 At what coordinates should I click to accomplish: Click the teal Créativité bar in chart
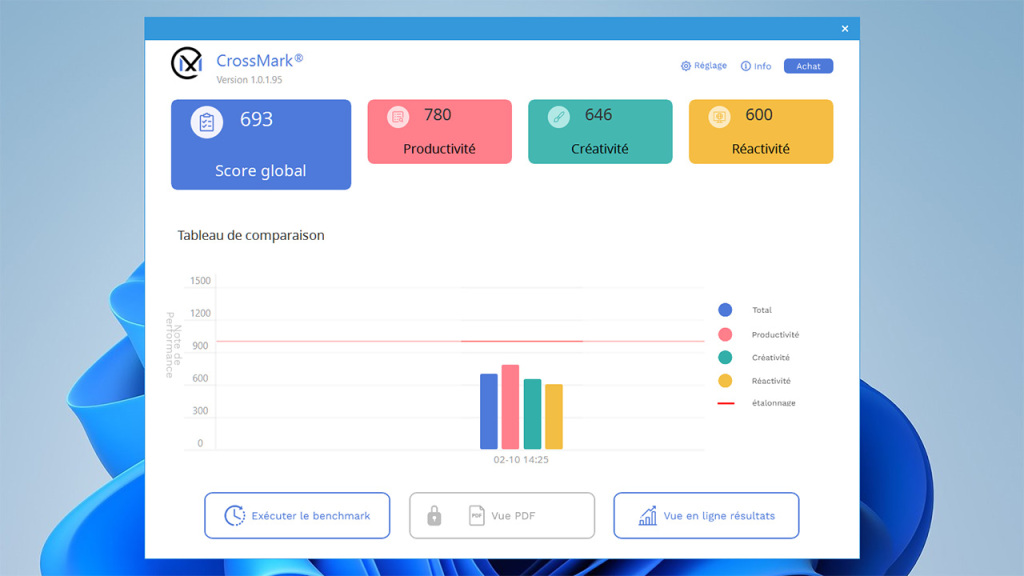[532, 414]
